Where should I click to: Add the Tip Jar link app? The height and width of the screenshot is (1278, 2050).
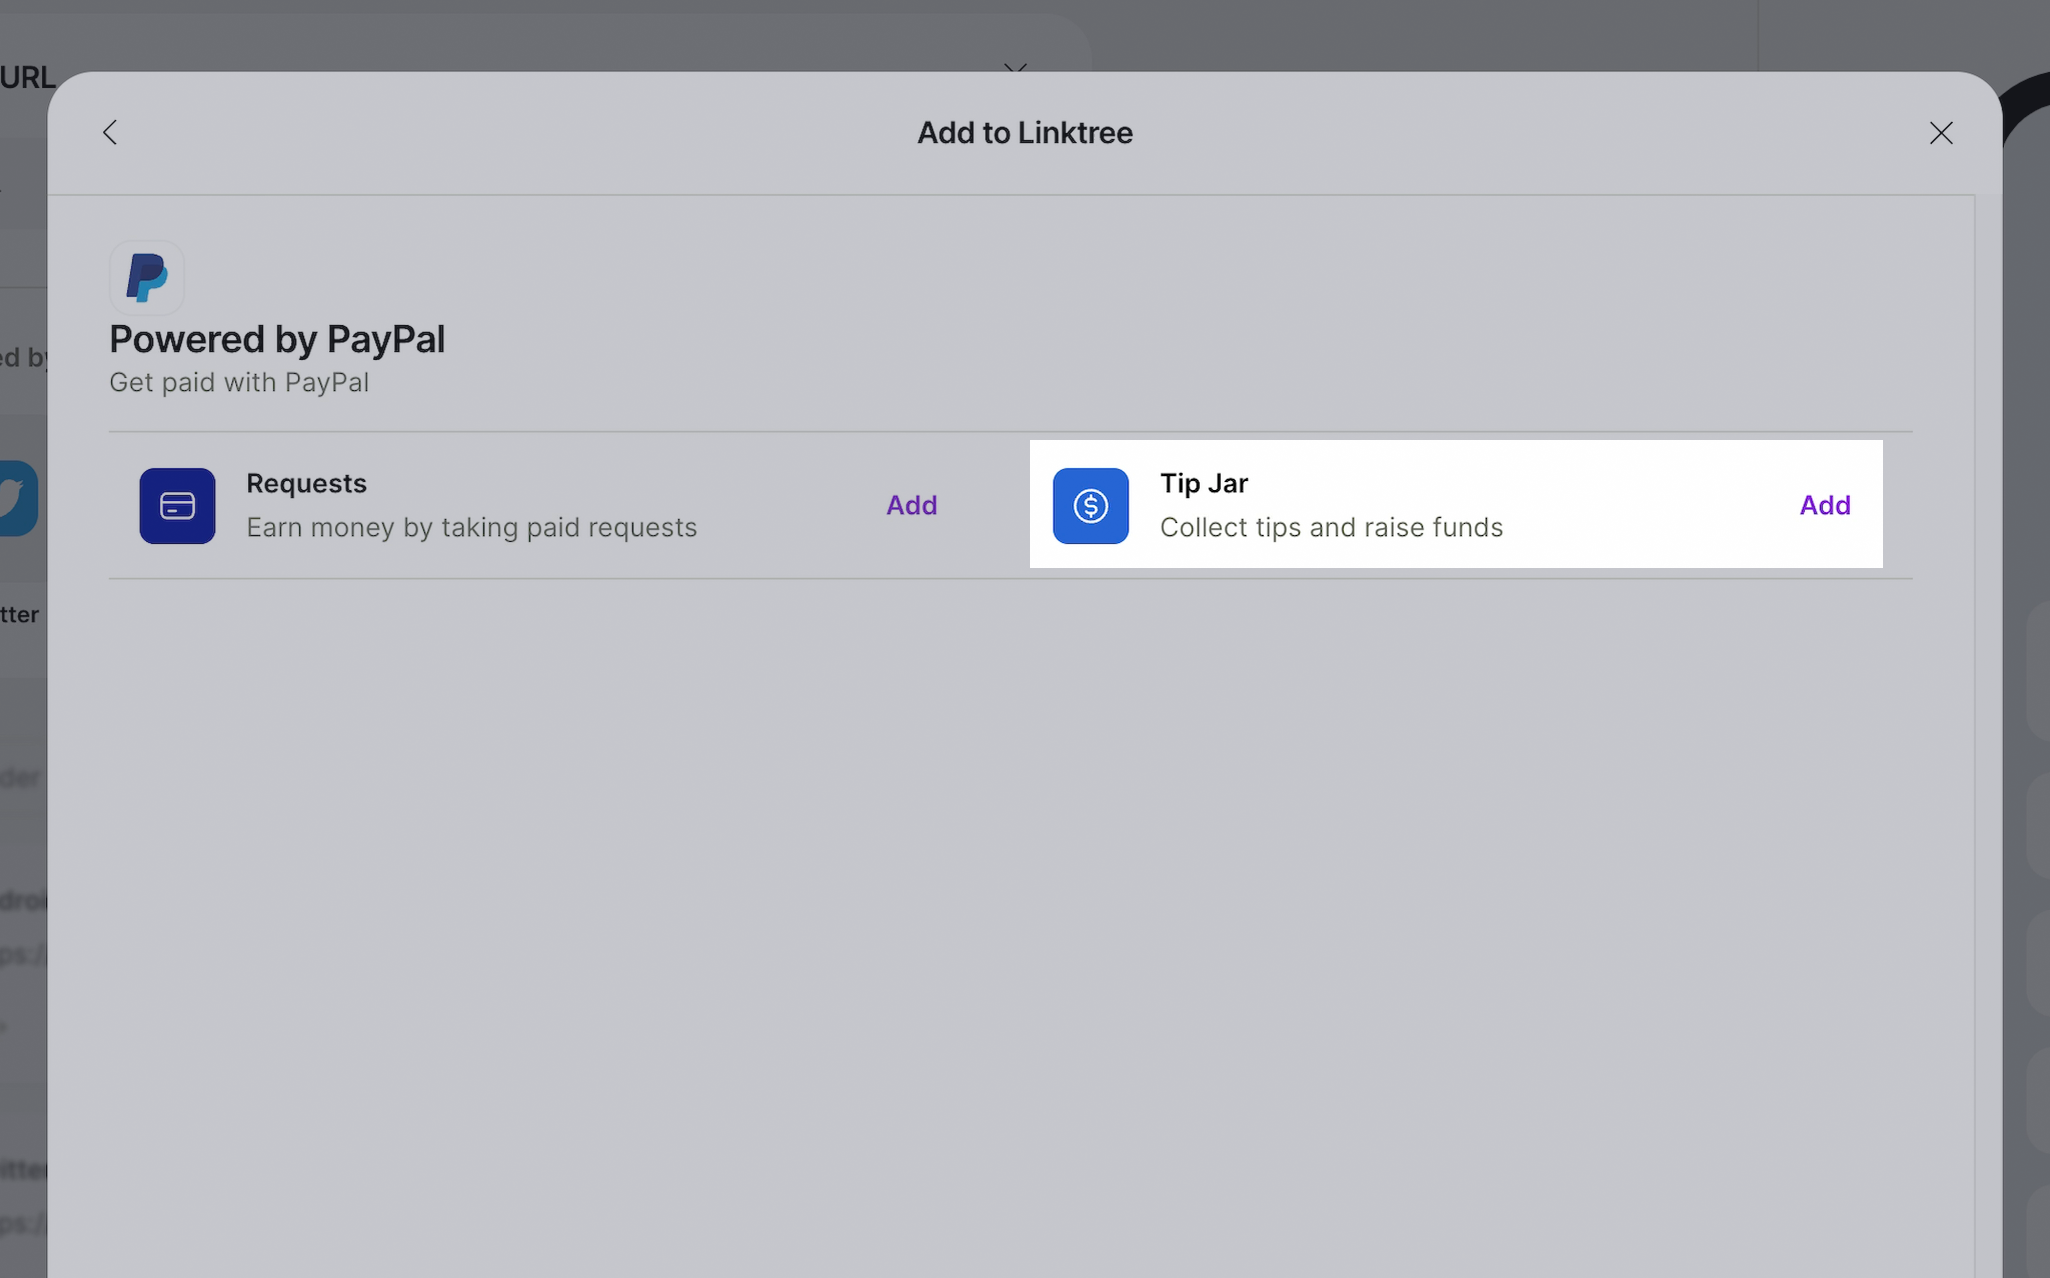coord(1824,505)
